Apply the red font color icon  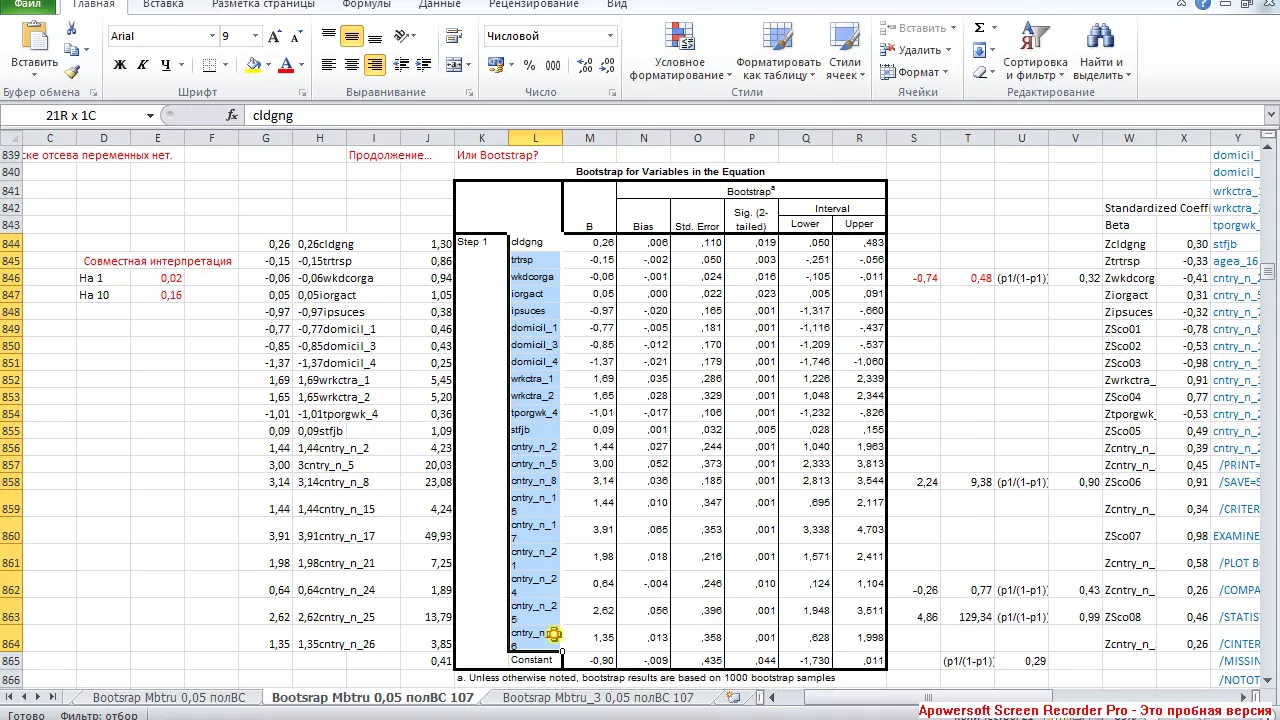pyautogui.click(x=286, y=65)
